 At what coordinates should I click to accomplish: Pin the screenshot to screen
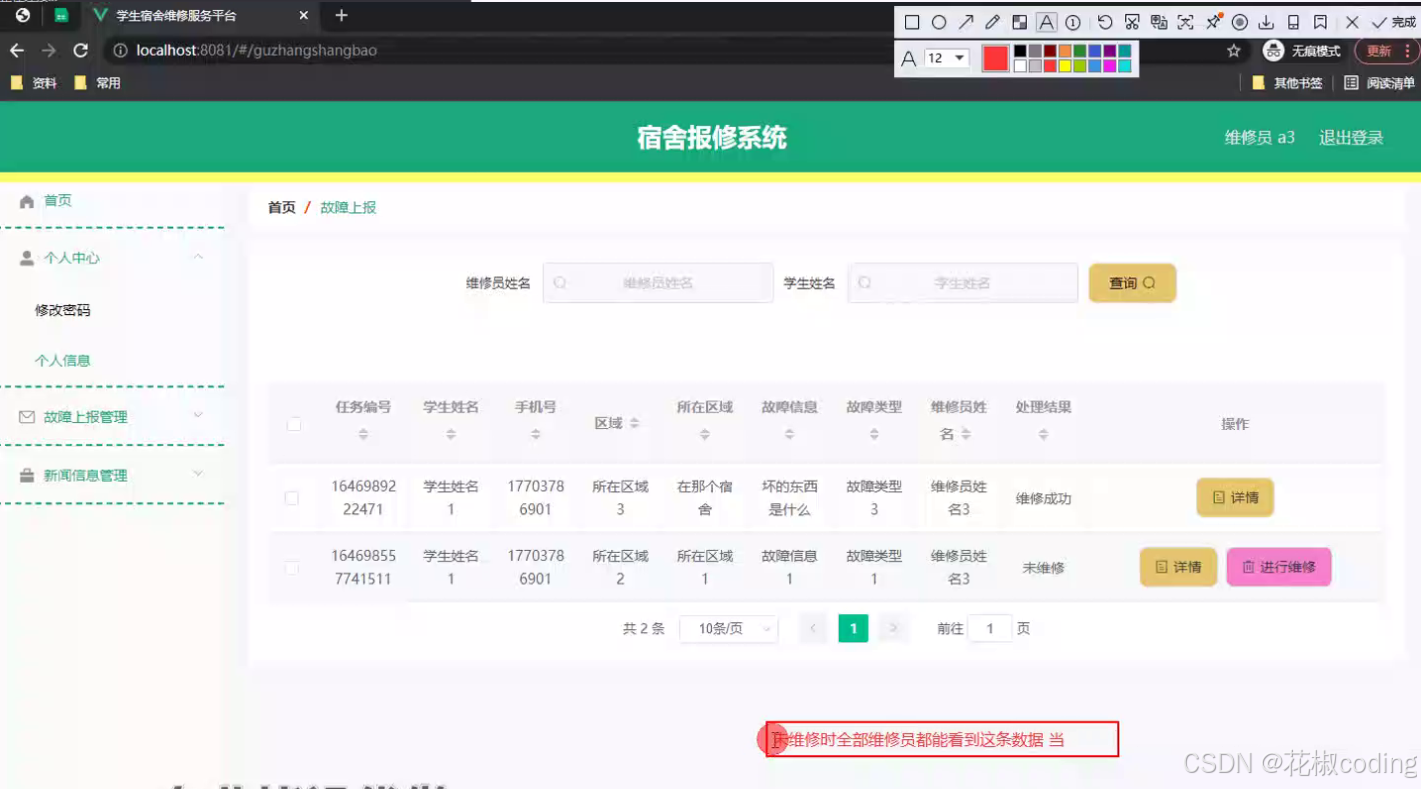[1213, 22]
